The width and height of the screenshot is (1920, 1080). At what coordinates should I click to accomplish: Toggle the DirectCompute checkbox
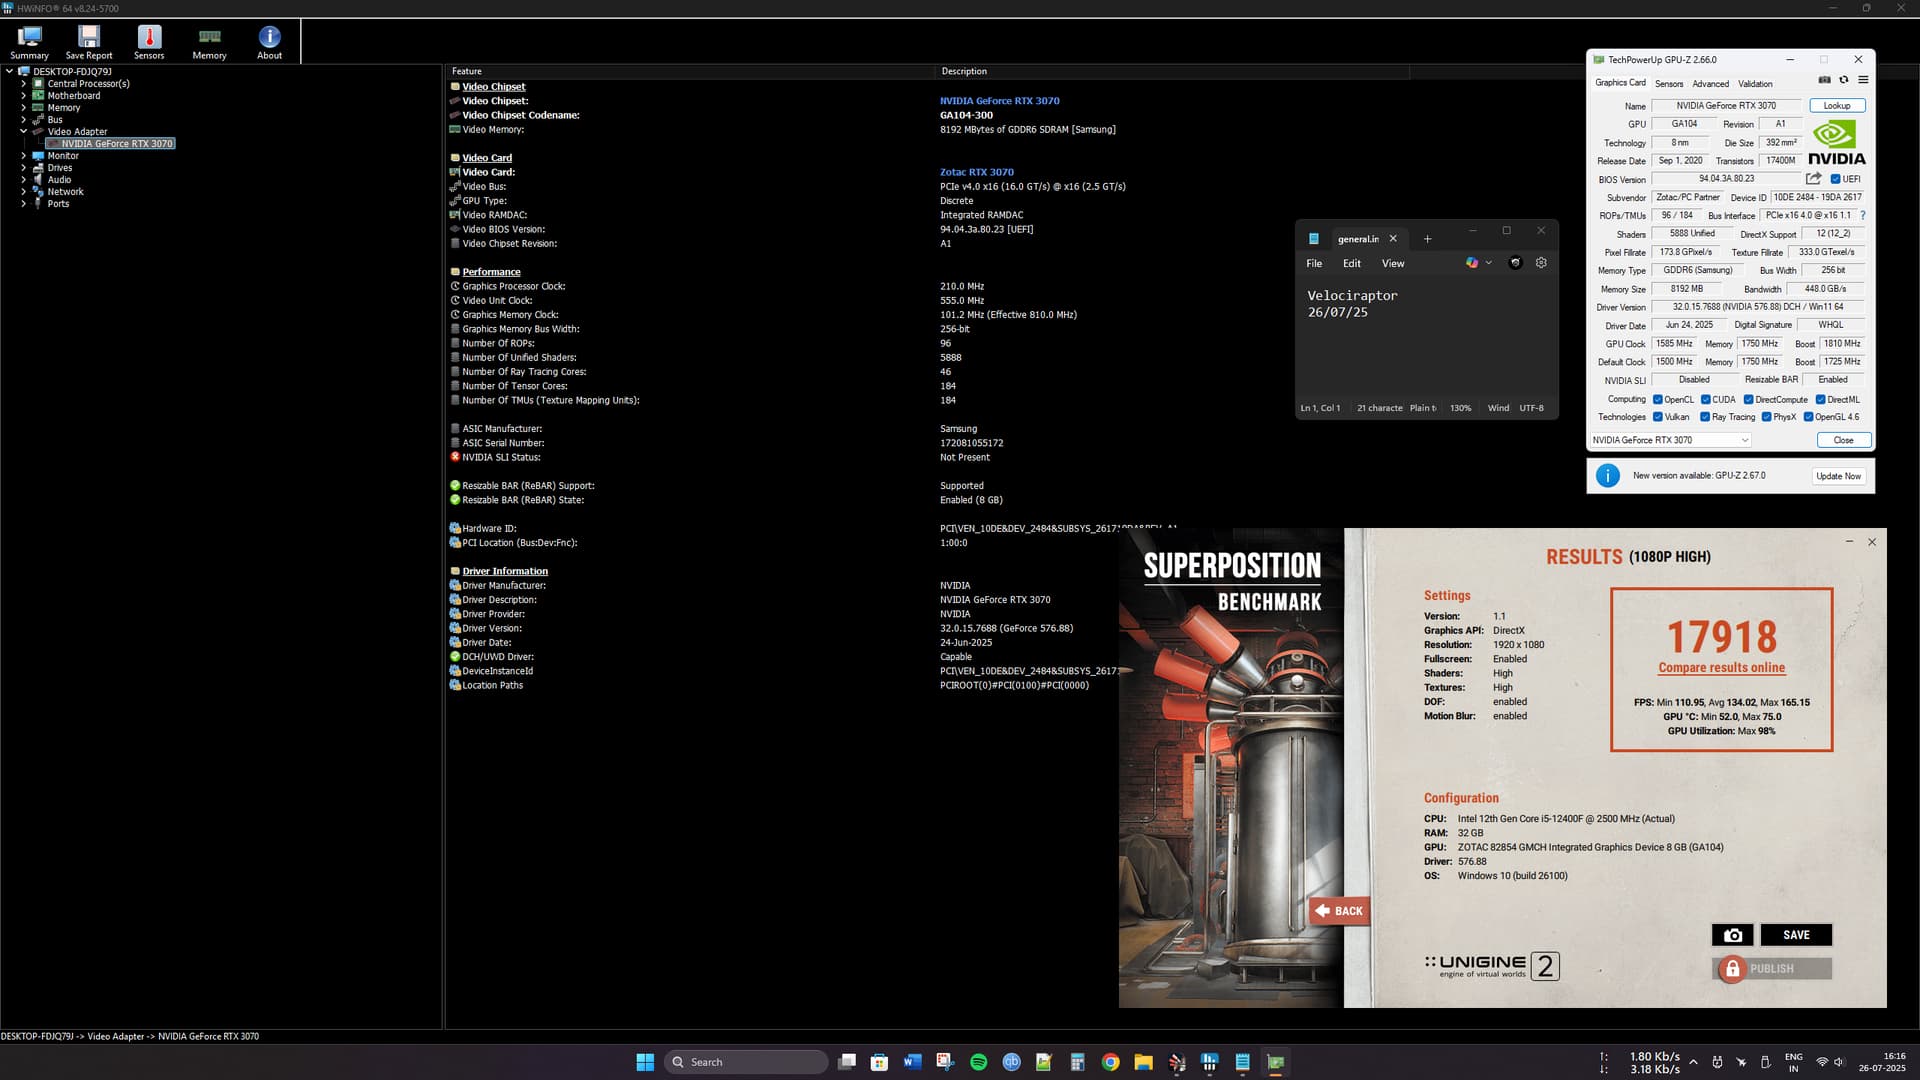1748,399
